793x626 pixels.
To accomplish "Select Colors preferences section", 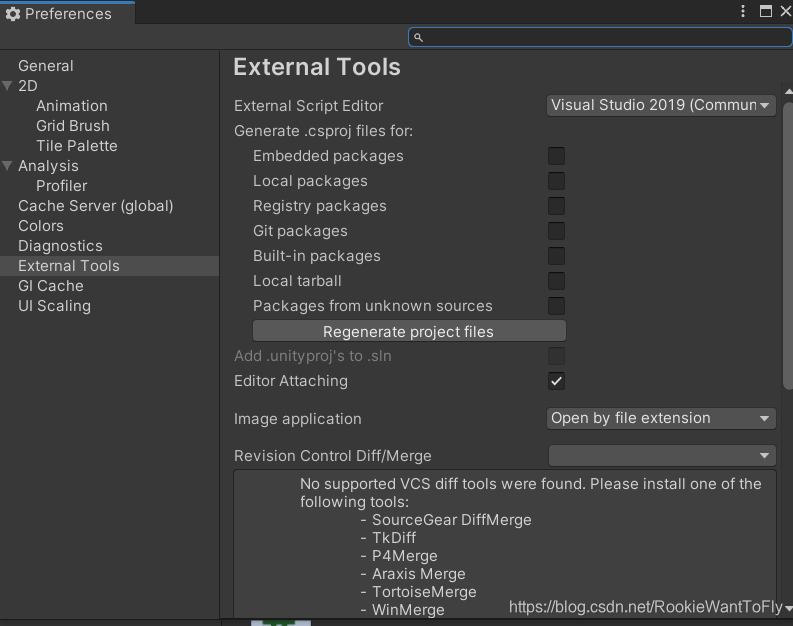I will [41, 226].
